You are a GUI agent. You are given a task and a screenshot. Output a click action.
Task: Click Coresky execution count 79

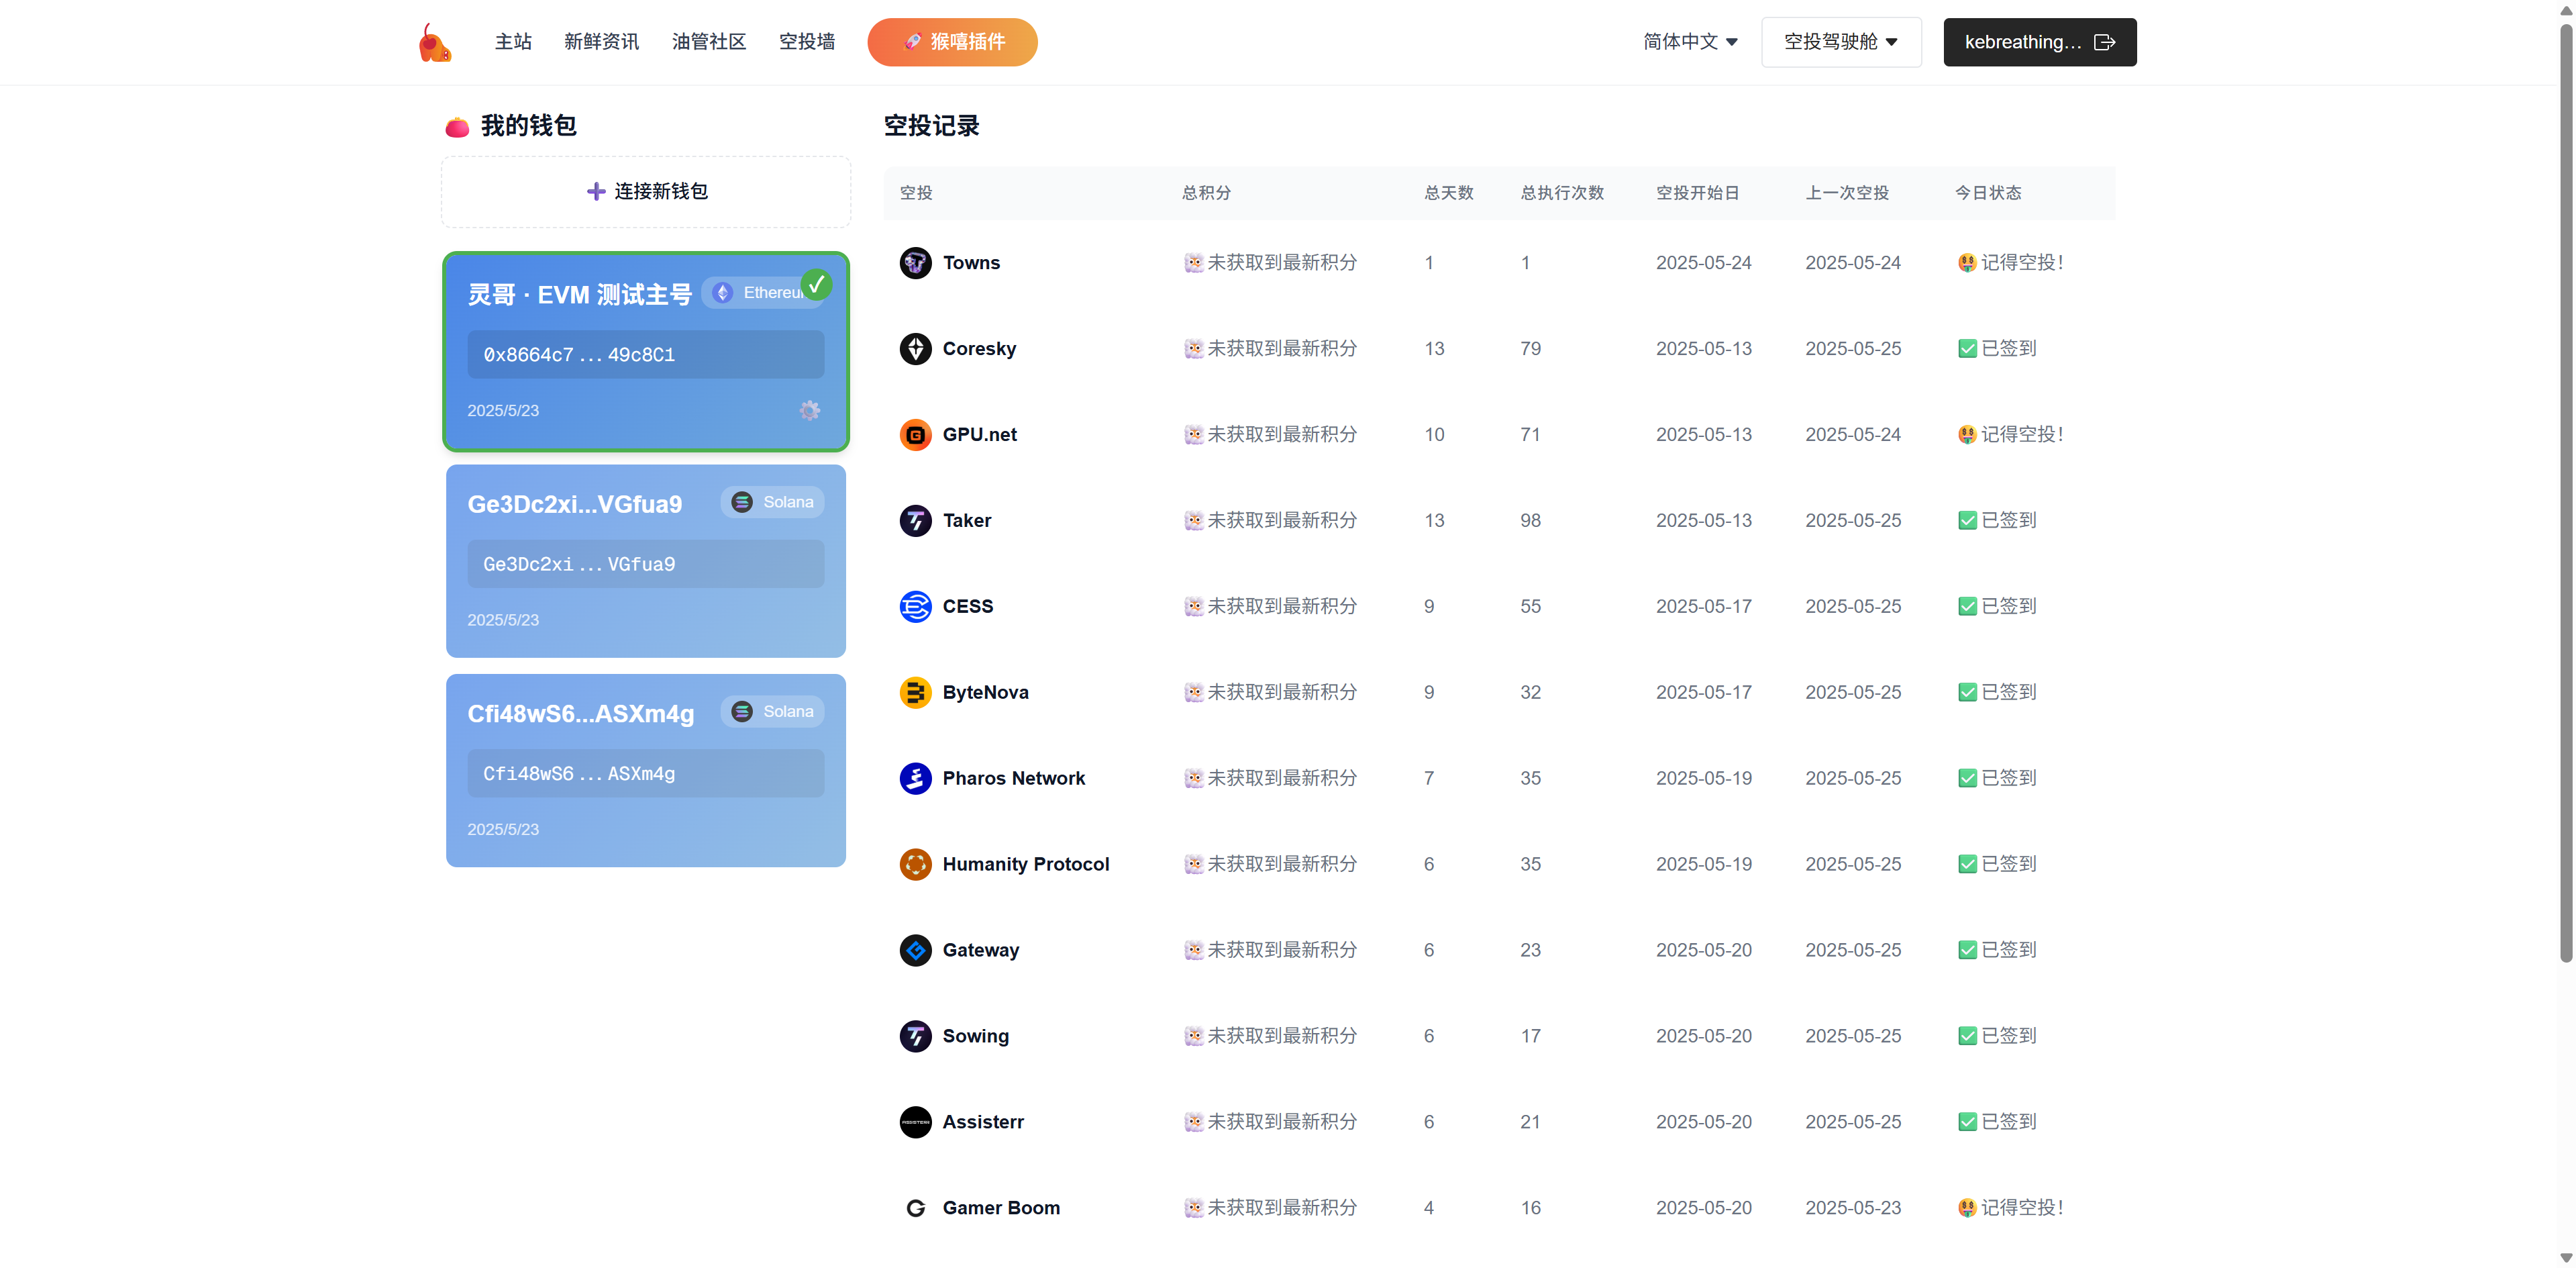(1530, 349)
